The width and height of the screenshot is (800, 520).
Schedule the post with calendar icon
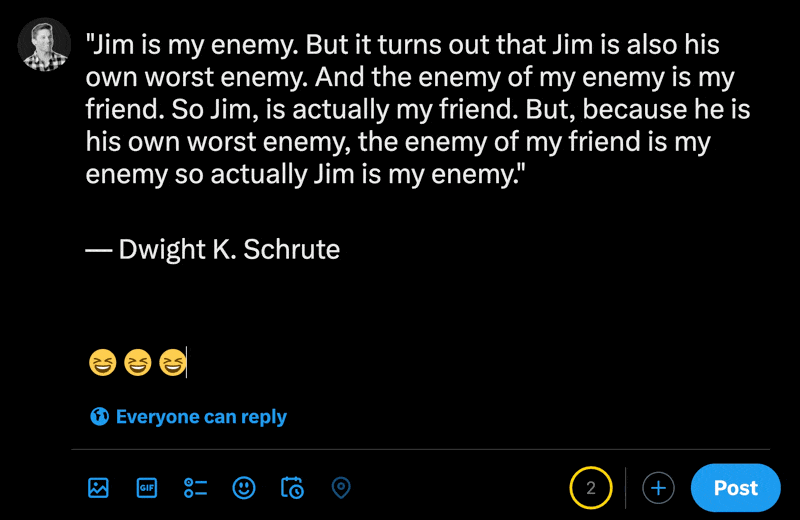292,488
